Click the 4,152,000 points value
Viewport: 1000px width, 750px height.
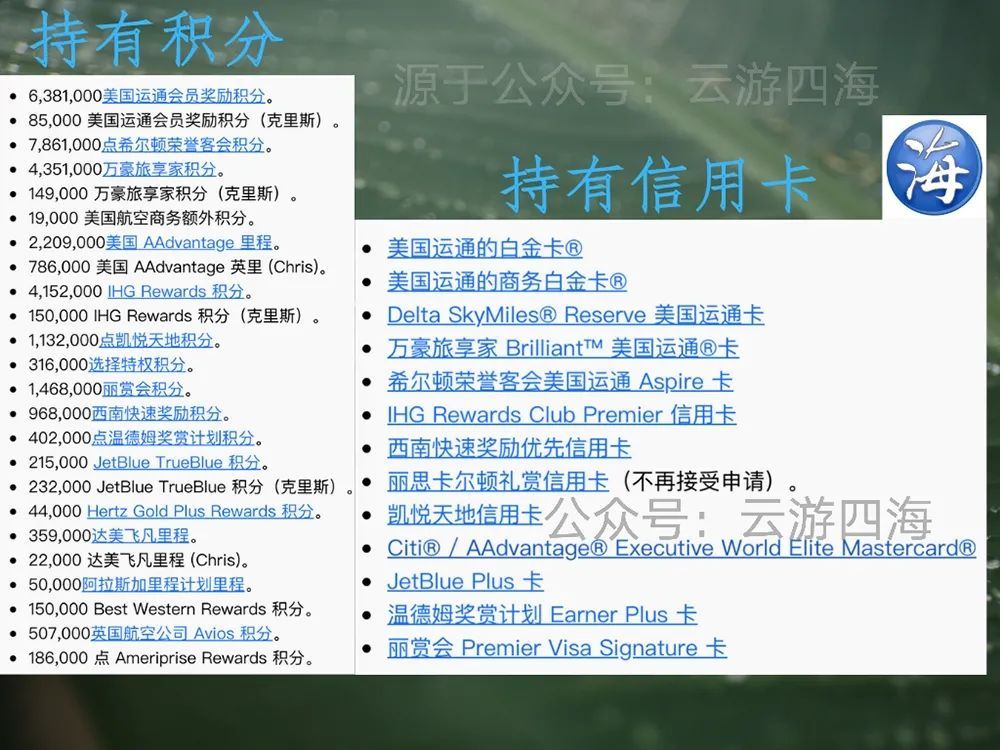[65, 291]
